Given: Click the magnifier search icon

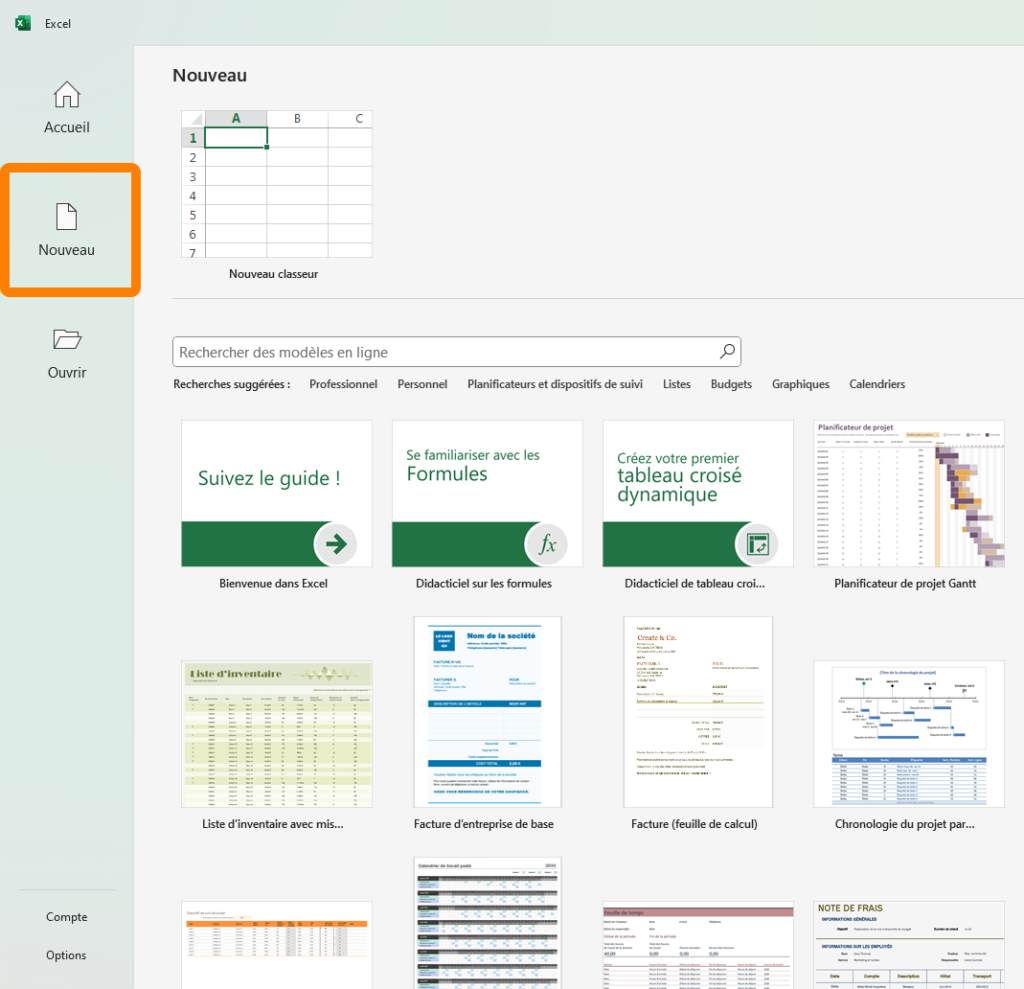Looking at the screenshot, I should pyautogui.click(x=727, y=351).
